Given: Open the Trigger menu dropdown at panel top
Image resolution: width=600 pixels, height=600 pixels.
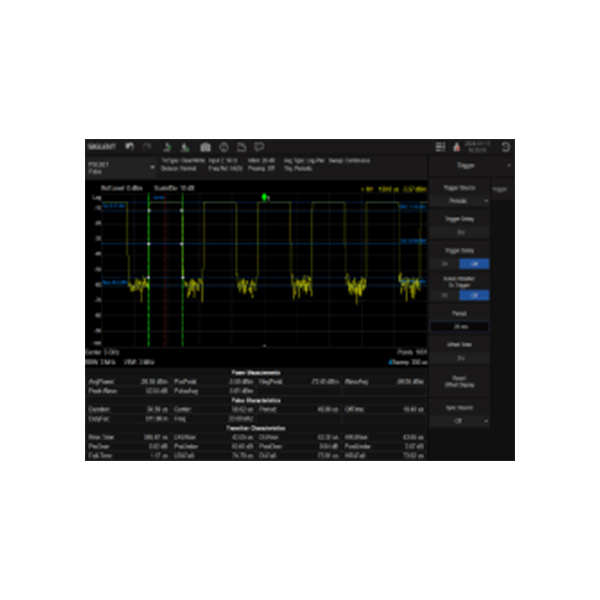Looking at the screenshot, I should [x=470, y=165].
